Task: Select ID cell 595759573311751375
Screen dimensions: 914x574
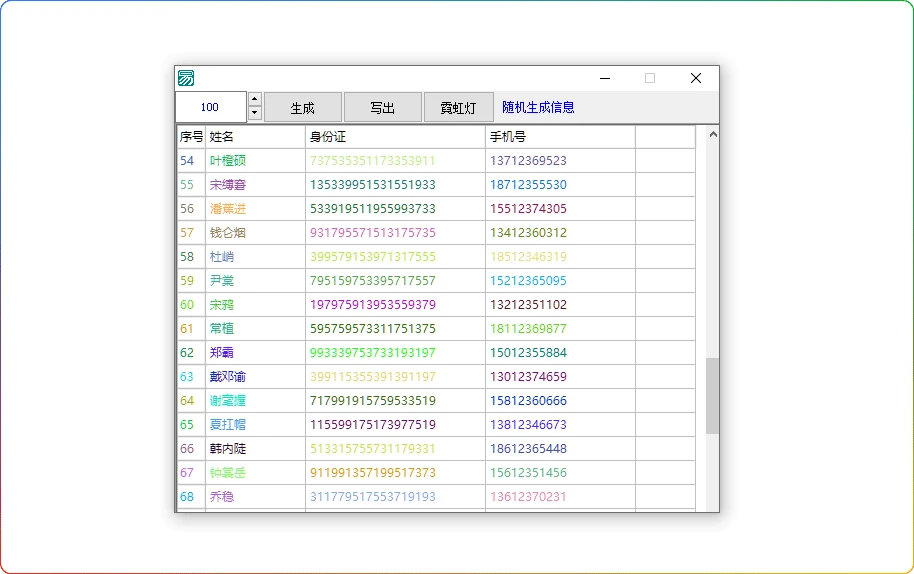Action: point(395,329)
